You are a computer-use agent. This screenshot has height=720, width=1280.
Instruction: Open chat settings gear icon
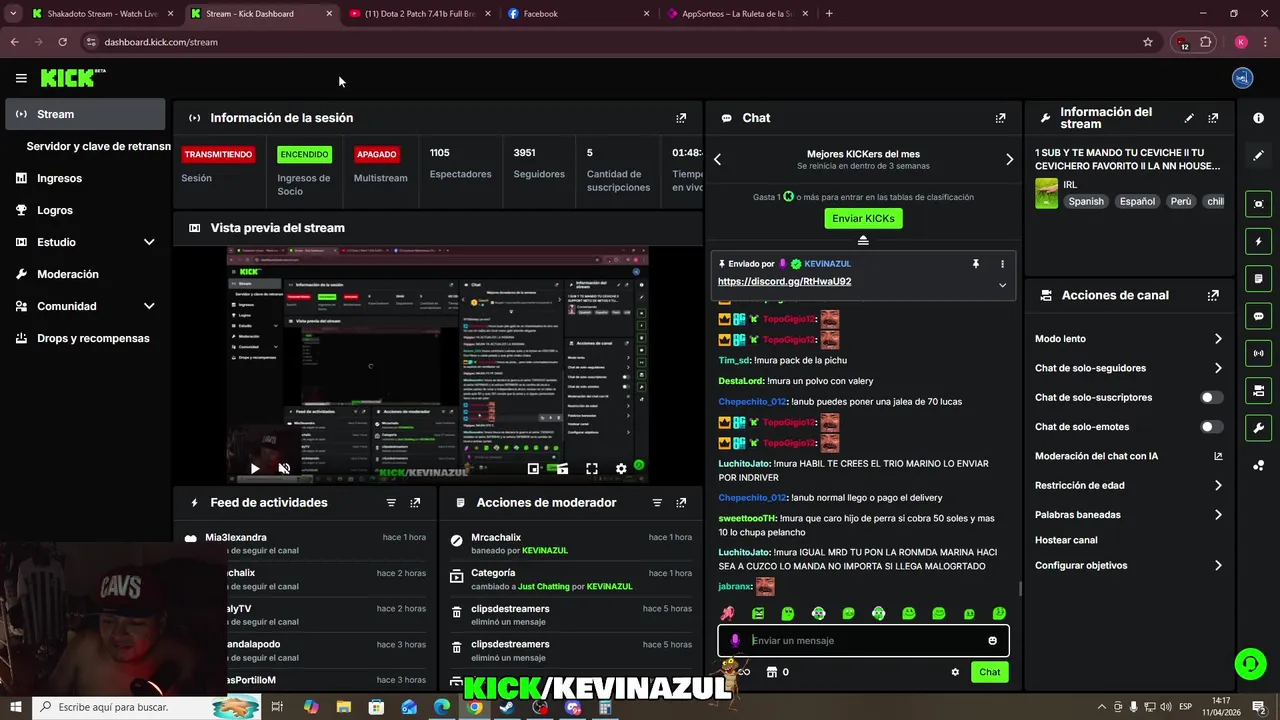(955, 672)
